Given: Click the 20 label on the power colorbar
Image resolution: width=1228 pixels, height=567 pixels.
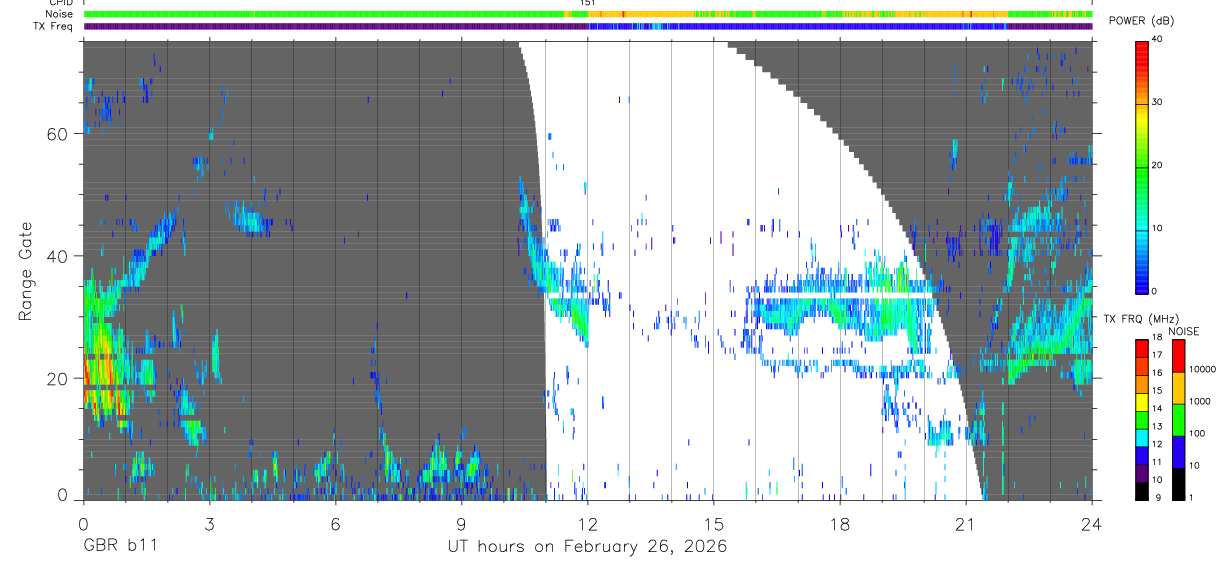Looking at the screenshot, I should click(x=1157, y=165).
